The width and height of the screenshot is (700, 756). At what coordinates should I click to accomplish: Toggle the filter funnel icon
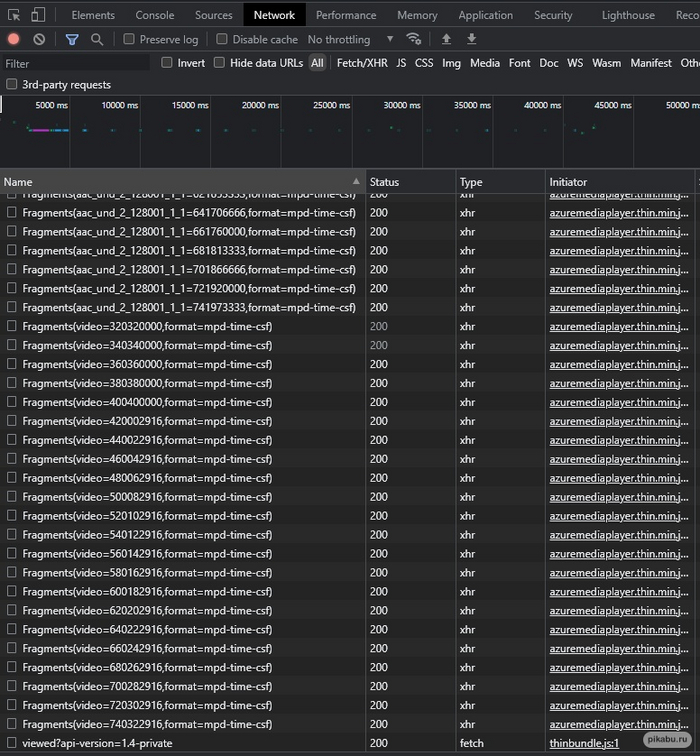(x=72, y=39)
